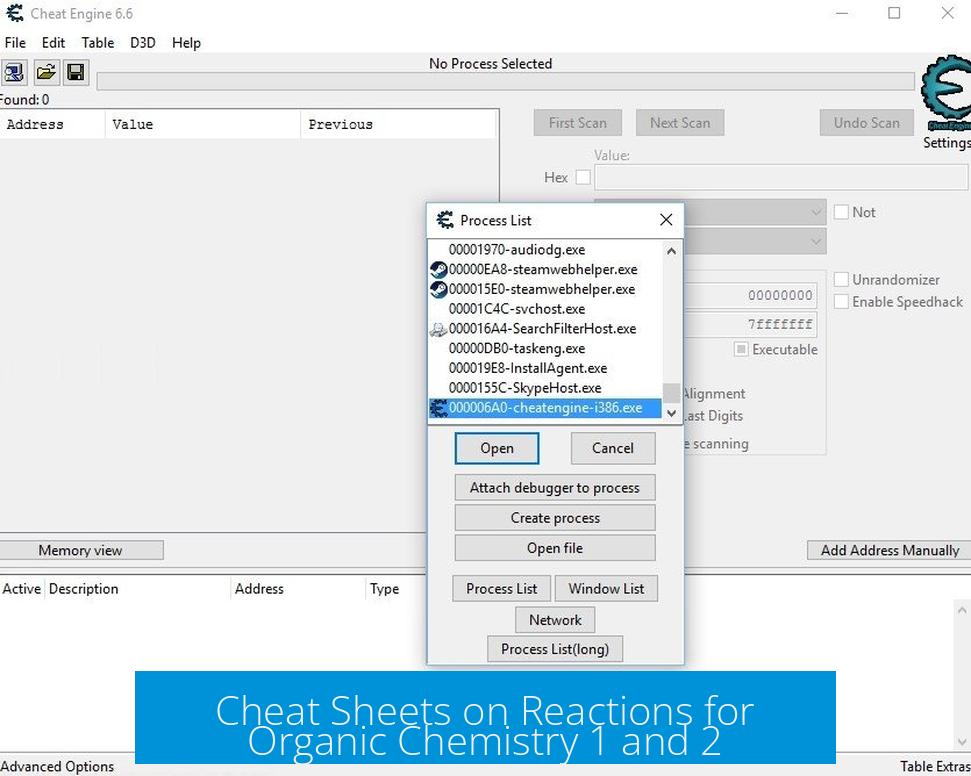Click Attach debugger to process
Image resolution: width=971 pixels, height=776 pixels.
click(555, 487)
